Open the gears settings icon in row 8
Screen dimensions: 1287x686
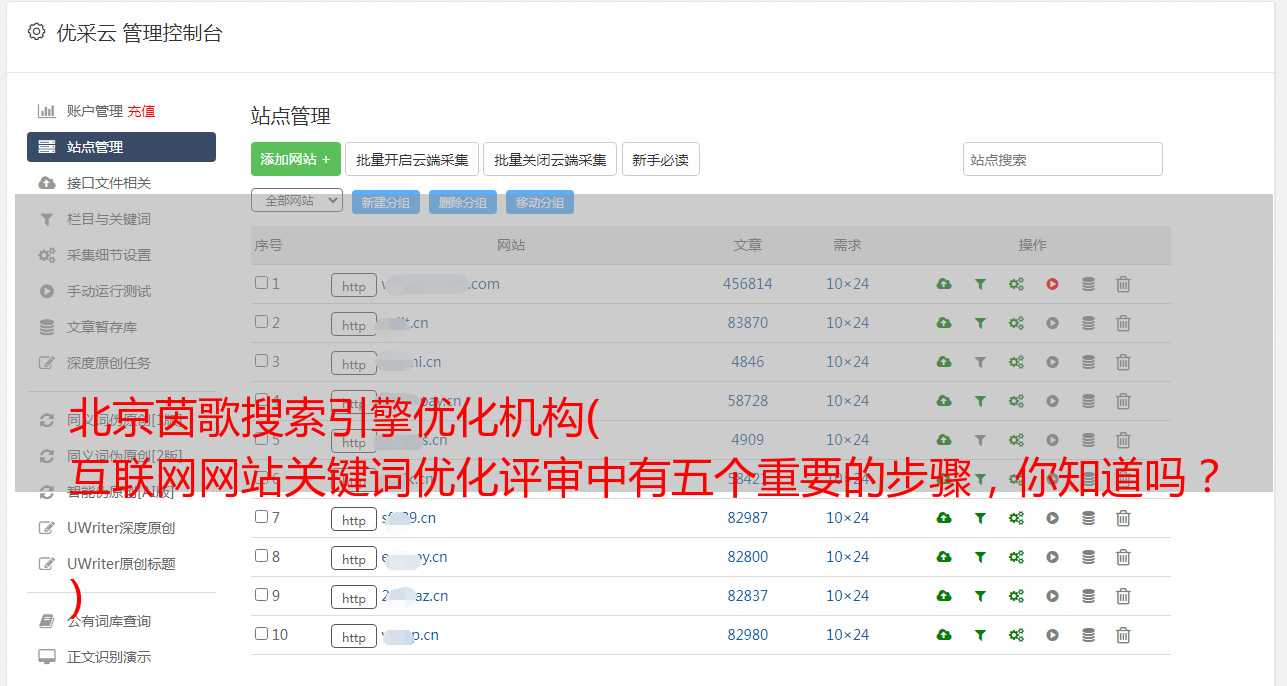tap(1016, 557)
